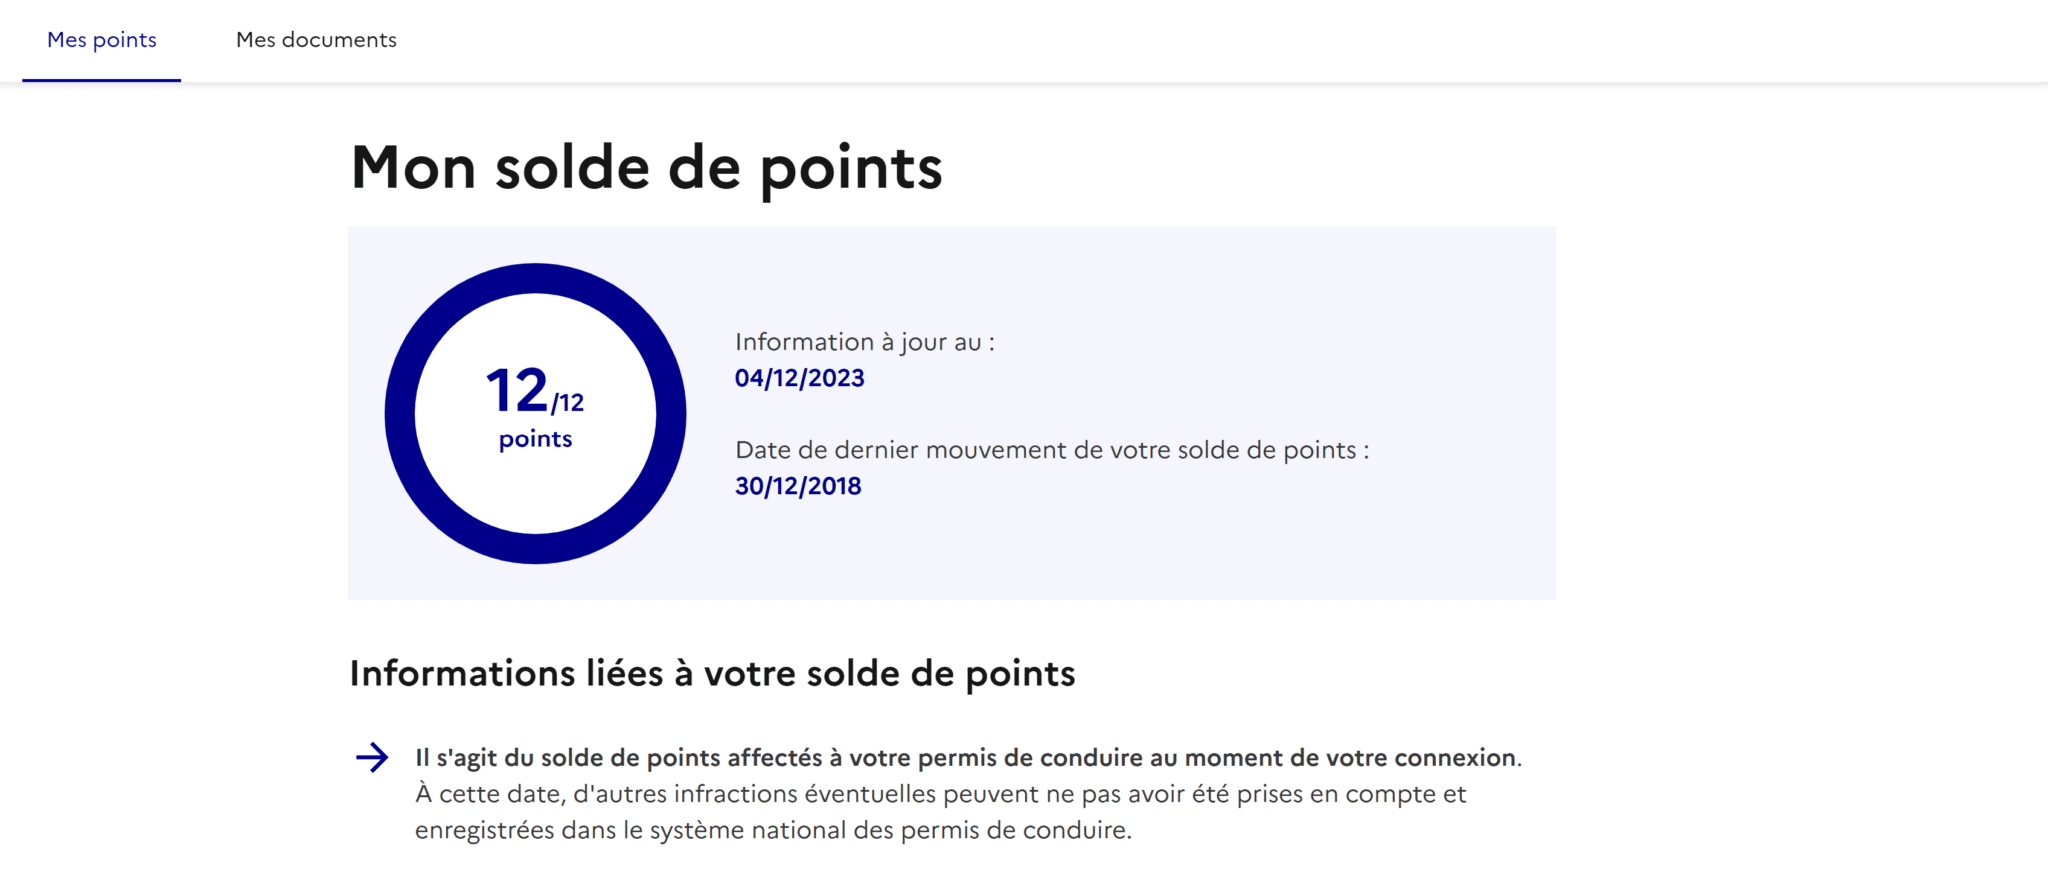Click the active tab underline indicator

(x=101, y=78)
